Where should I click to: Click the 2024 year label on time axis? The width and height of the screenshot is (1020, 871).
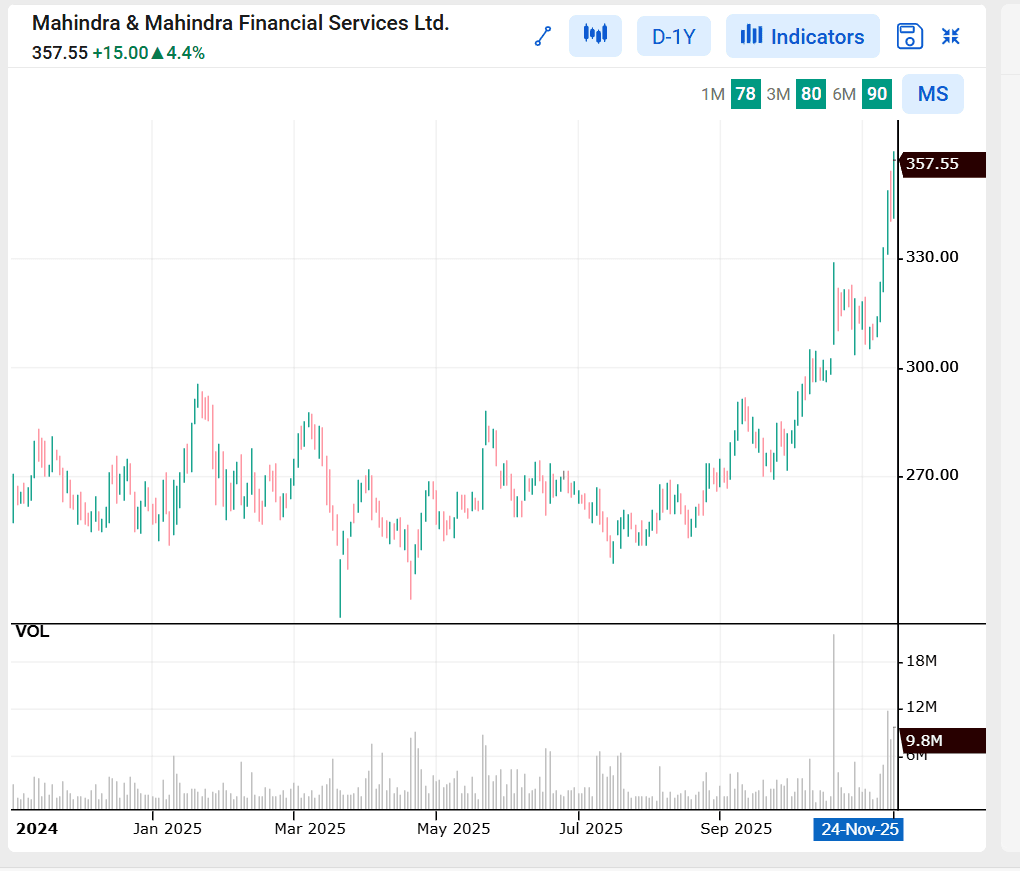pos(36,829)
